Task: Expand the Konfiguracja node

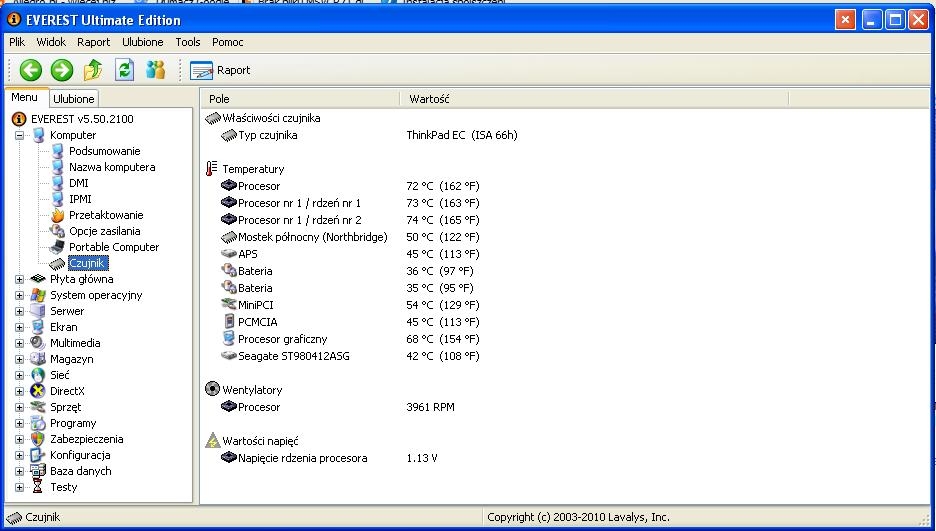Action: [19, 456]
